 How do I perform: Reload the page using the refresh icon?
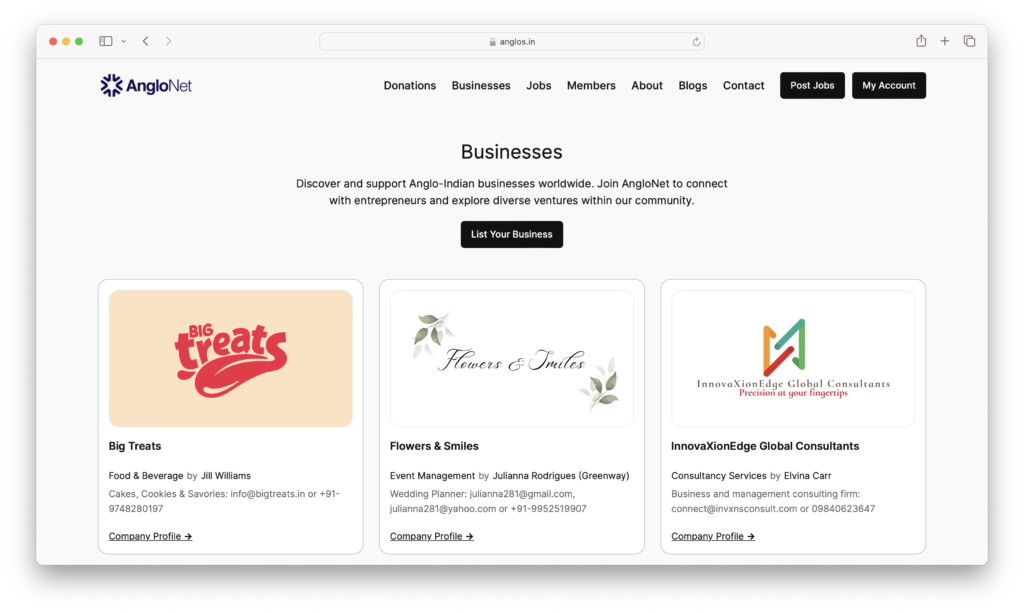(696, 42)
